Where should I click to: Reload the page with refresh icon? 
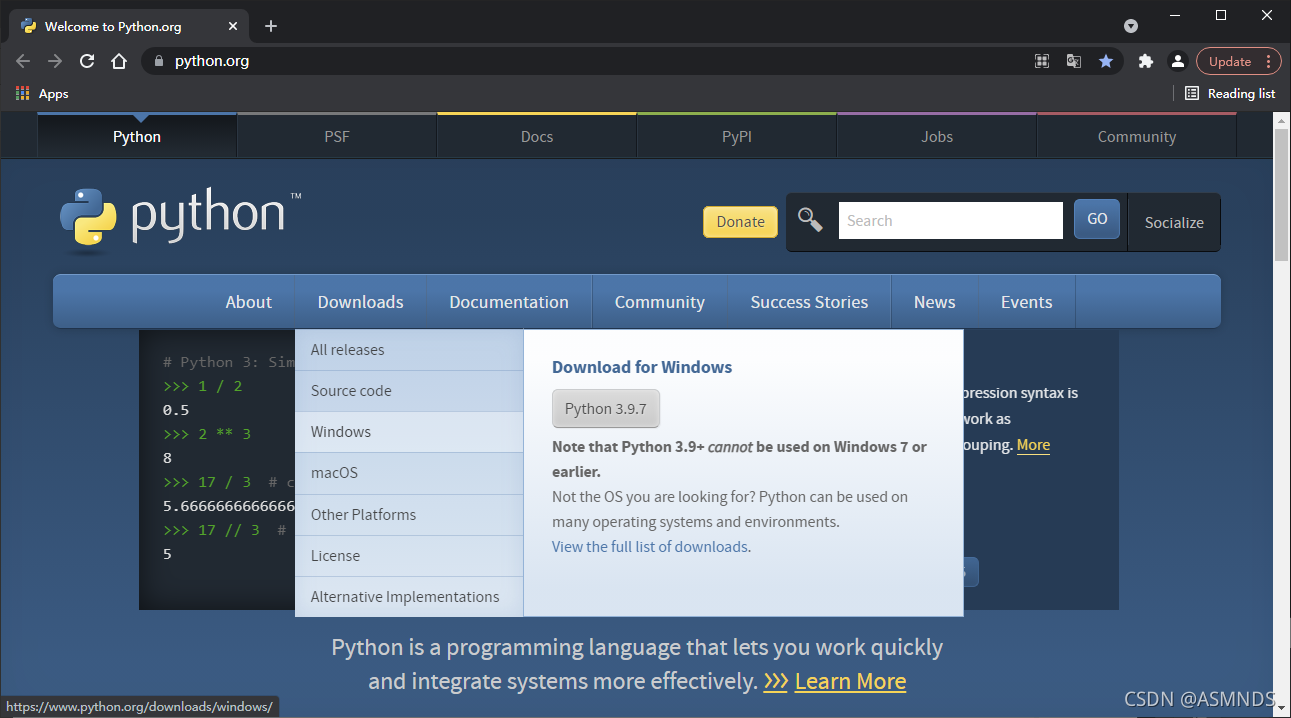pos(87,61)
